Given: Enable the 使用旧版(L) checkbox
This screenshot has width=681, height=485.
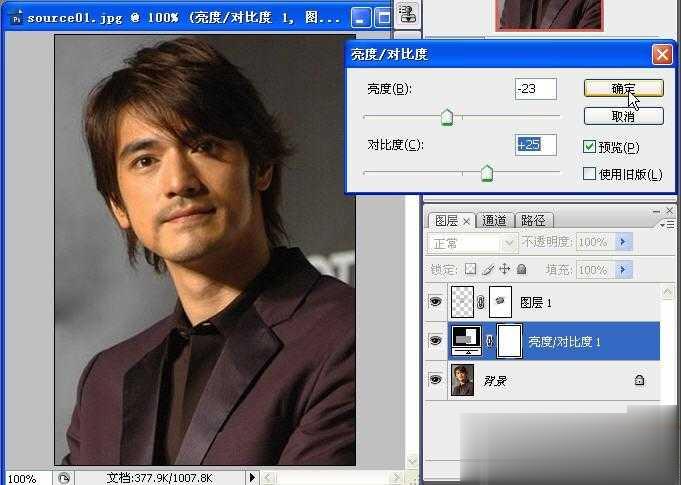Looking at the screenshot, I should click(x=589, y=174).
